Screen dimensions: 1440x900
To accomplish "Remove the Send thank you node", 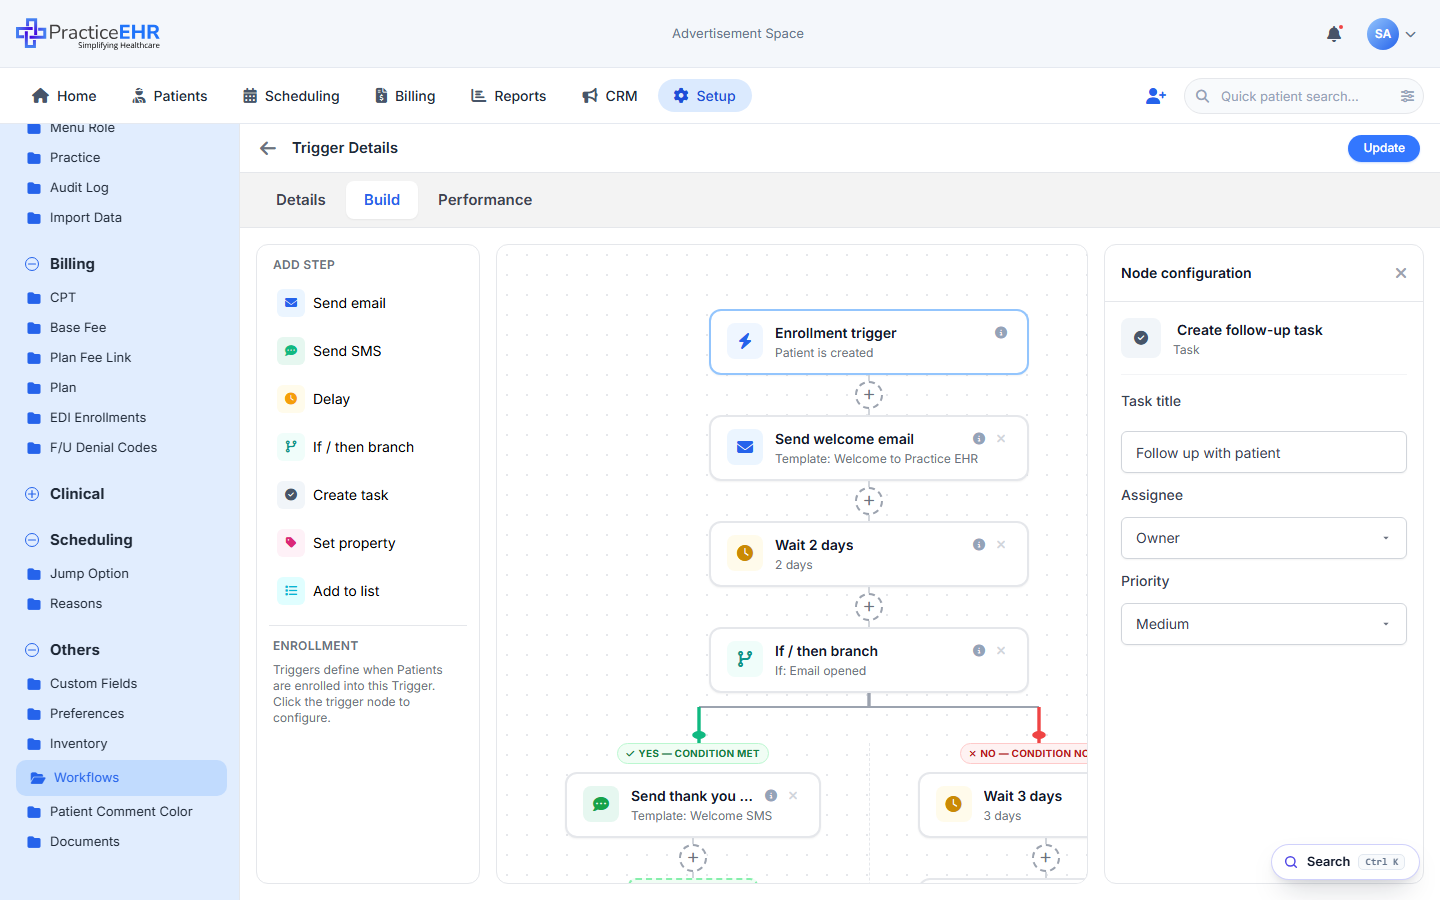I will coord(793,796).
